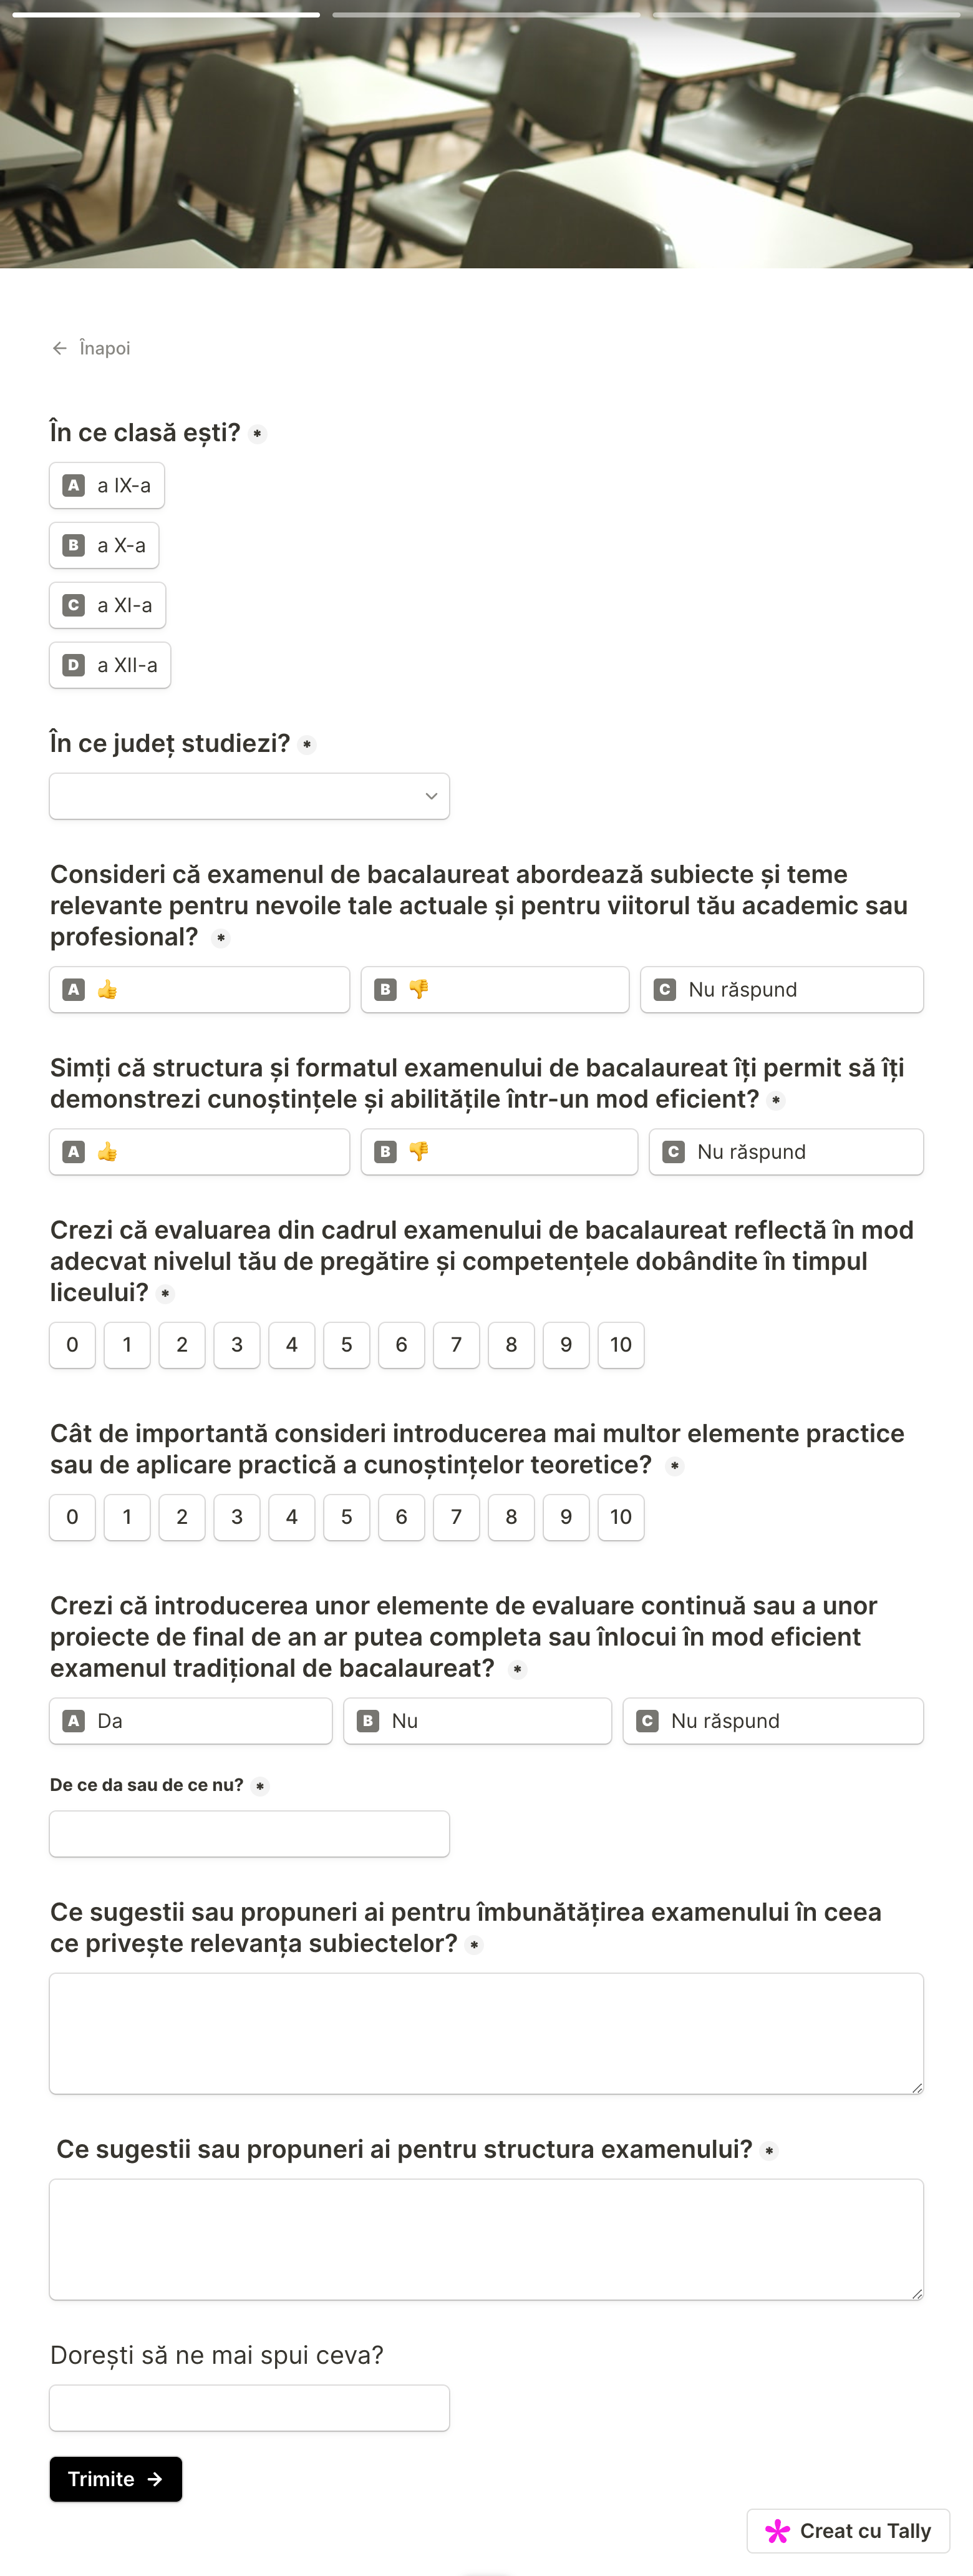Screen dimensions: 973x2576
Task: Focus the exam structure suggestions textarea
Action: pos(486,2239)
